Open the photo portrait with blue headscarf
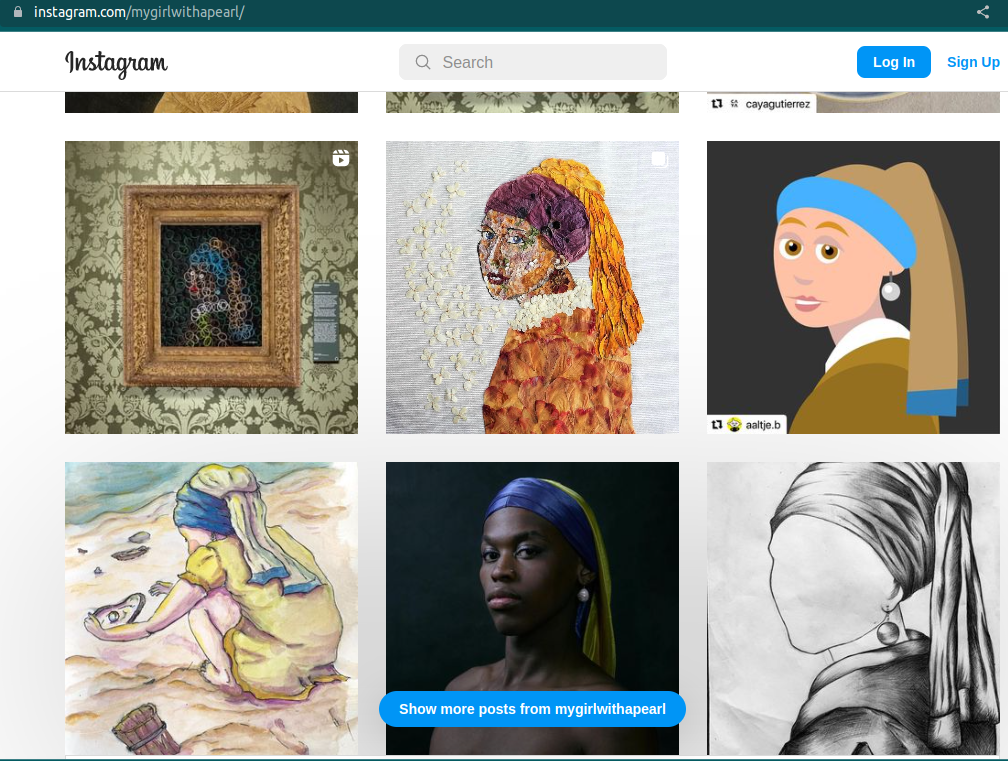The image size is (1008, 761). pyautogui.click(x=532, y=590)
